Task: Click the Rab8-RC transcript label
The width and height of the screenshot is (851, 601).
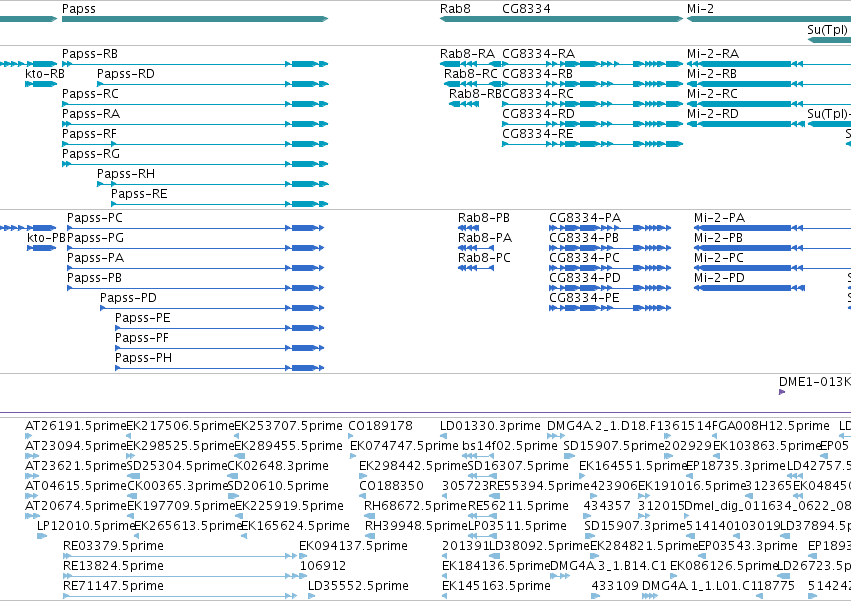Action: tap(471, 74)
